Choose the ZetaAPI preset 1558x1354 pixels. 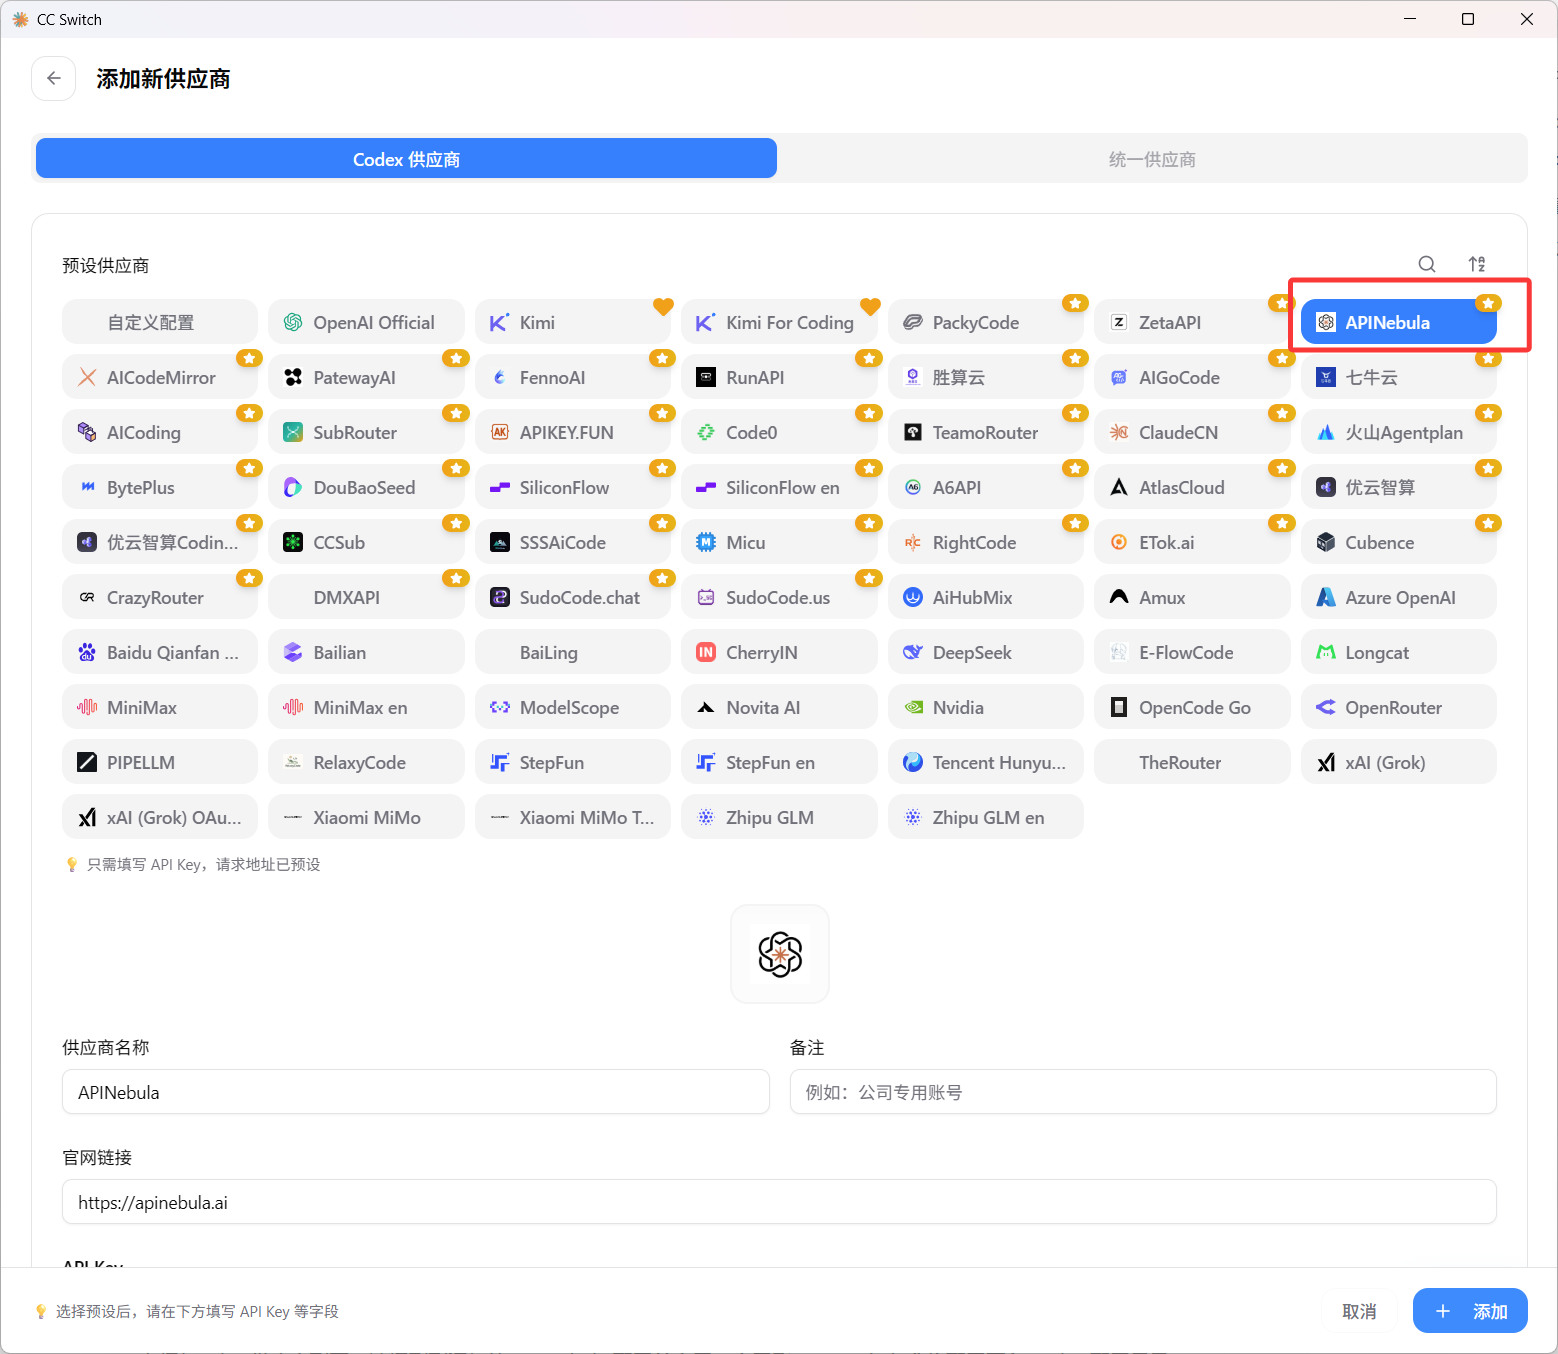(1192, 322)
